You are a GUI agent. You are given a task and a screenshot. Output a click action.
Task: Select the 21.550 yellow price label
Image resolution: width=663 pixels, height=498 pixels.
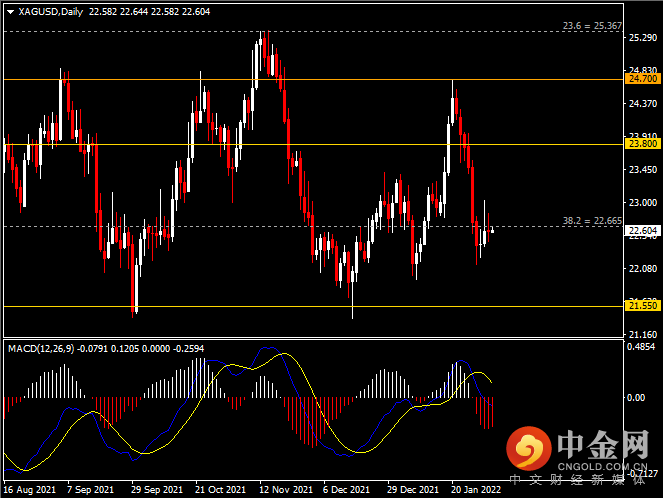[x=643, y=306]
